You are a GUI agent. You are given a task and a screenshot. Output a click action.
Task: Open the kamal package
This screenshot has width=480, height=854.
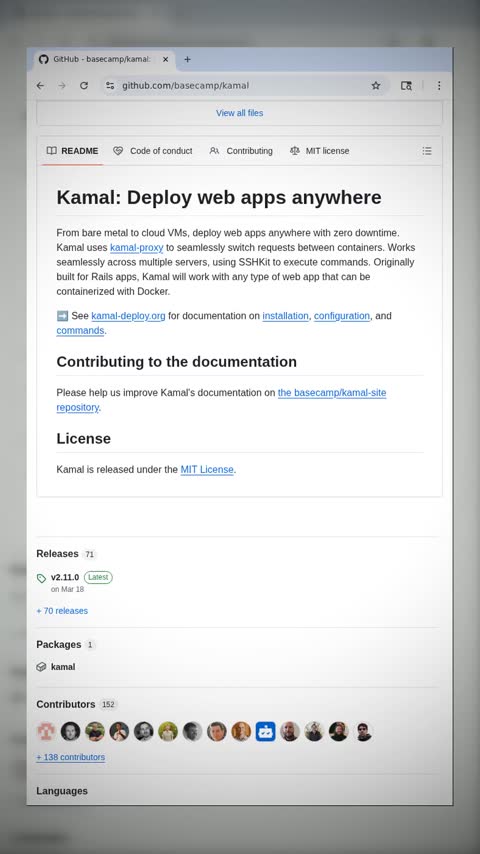click(63, 667)
